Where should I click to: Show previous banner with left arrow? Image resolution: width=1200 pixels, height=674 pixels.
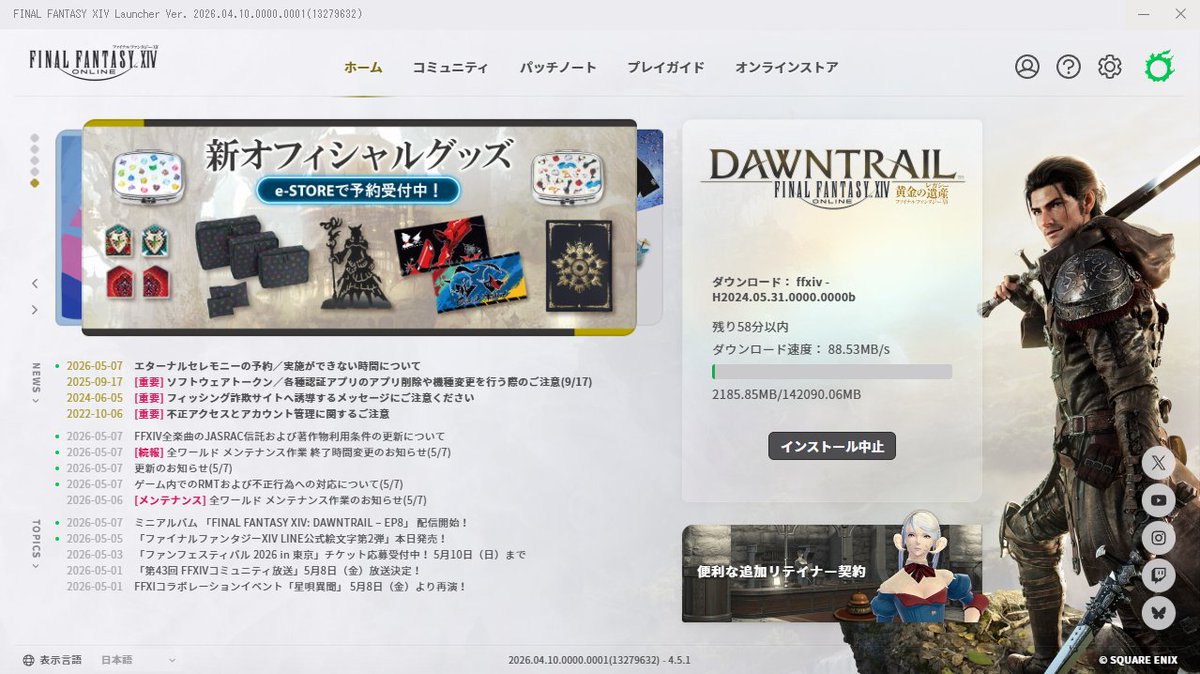click(x=34, y=284)
